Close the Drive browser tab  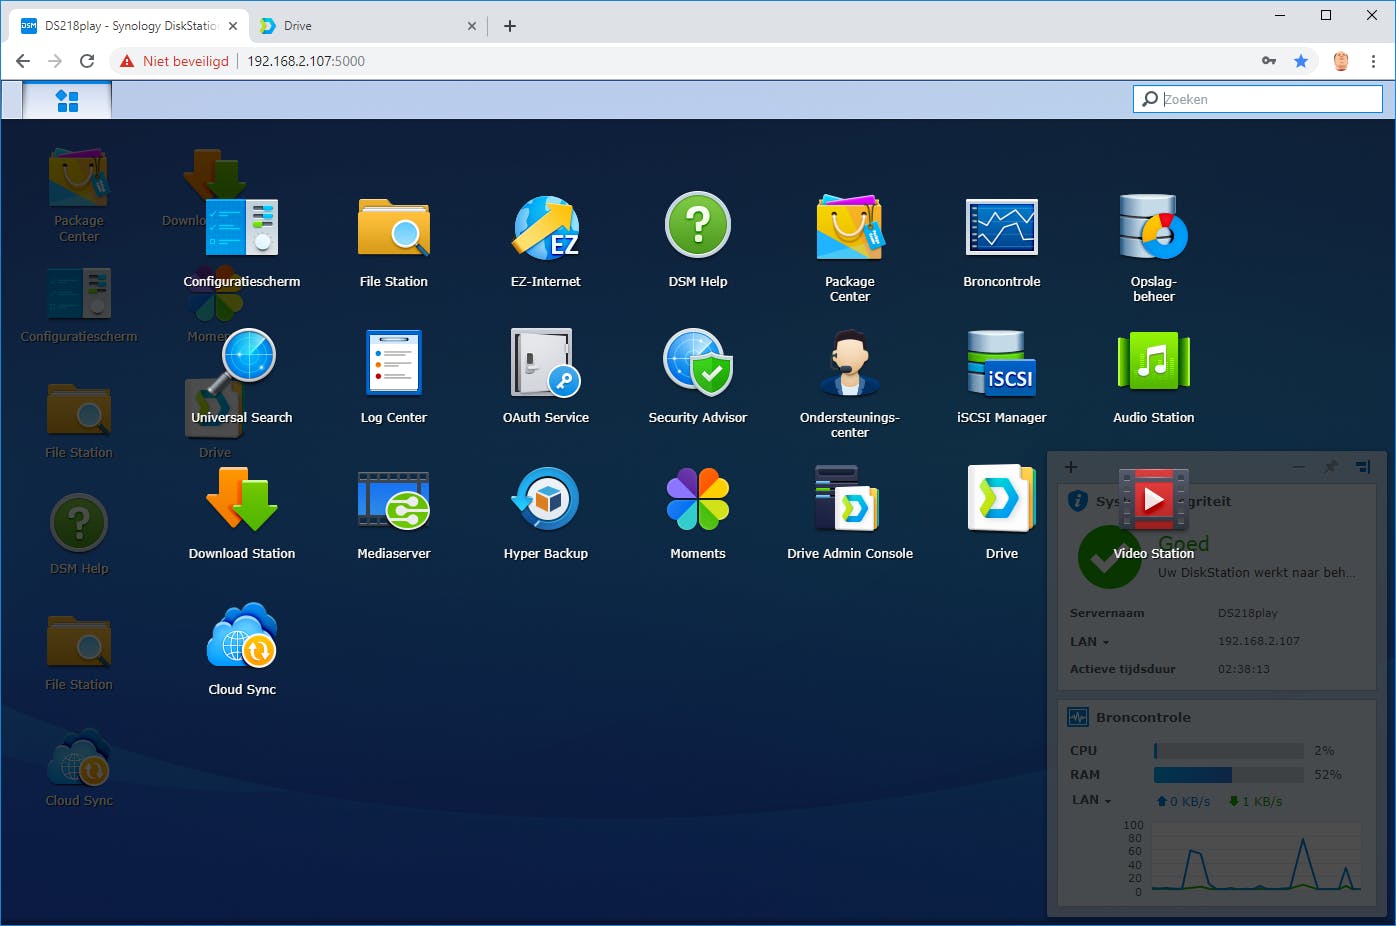472,26
